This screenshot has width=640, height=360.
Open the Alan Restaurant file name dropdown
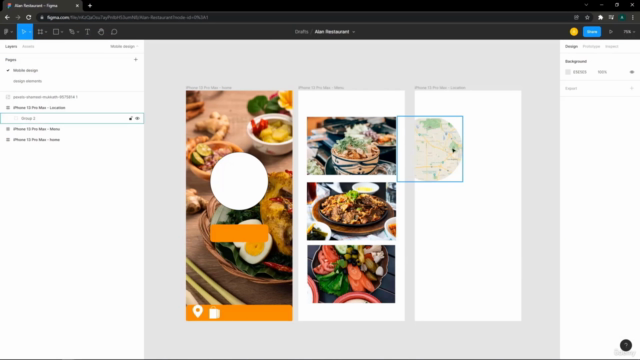[x=353, y=32]
